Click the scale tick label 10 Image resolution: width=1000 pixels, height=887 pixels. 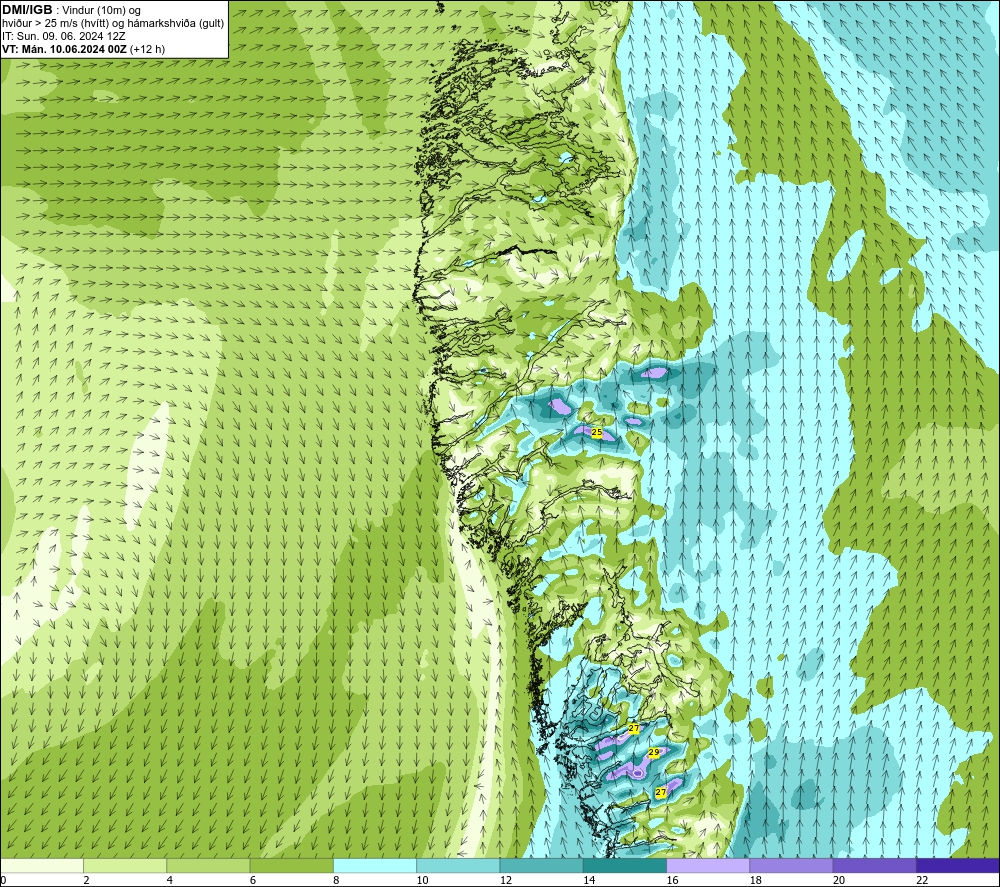click(422, 881)
